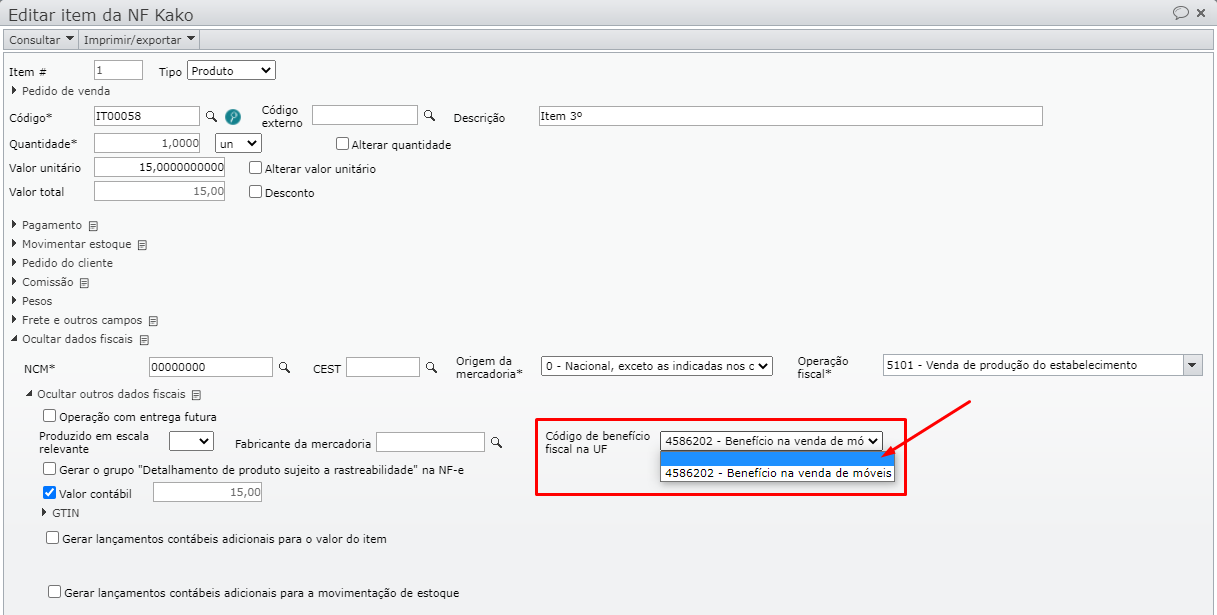Close the Editar item da NF dialog
The height and width of the screenshot is (615, 1217).
coord(1201,13)
